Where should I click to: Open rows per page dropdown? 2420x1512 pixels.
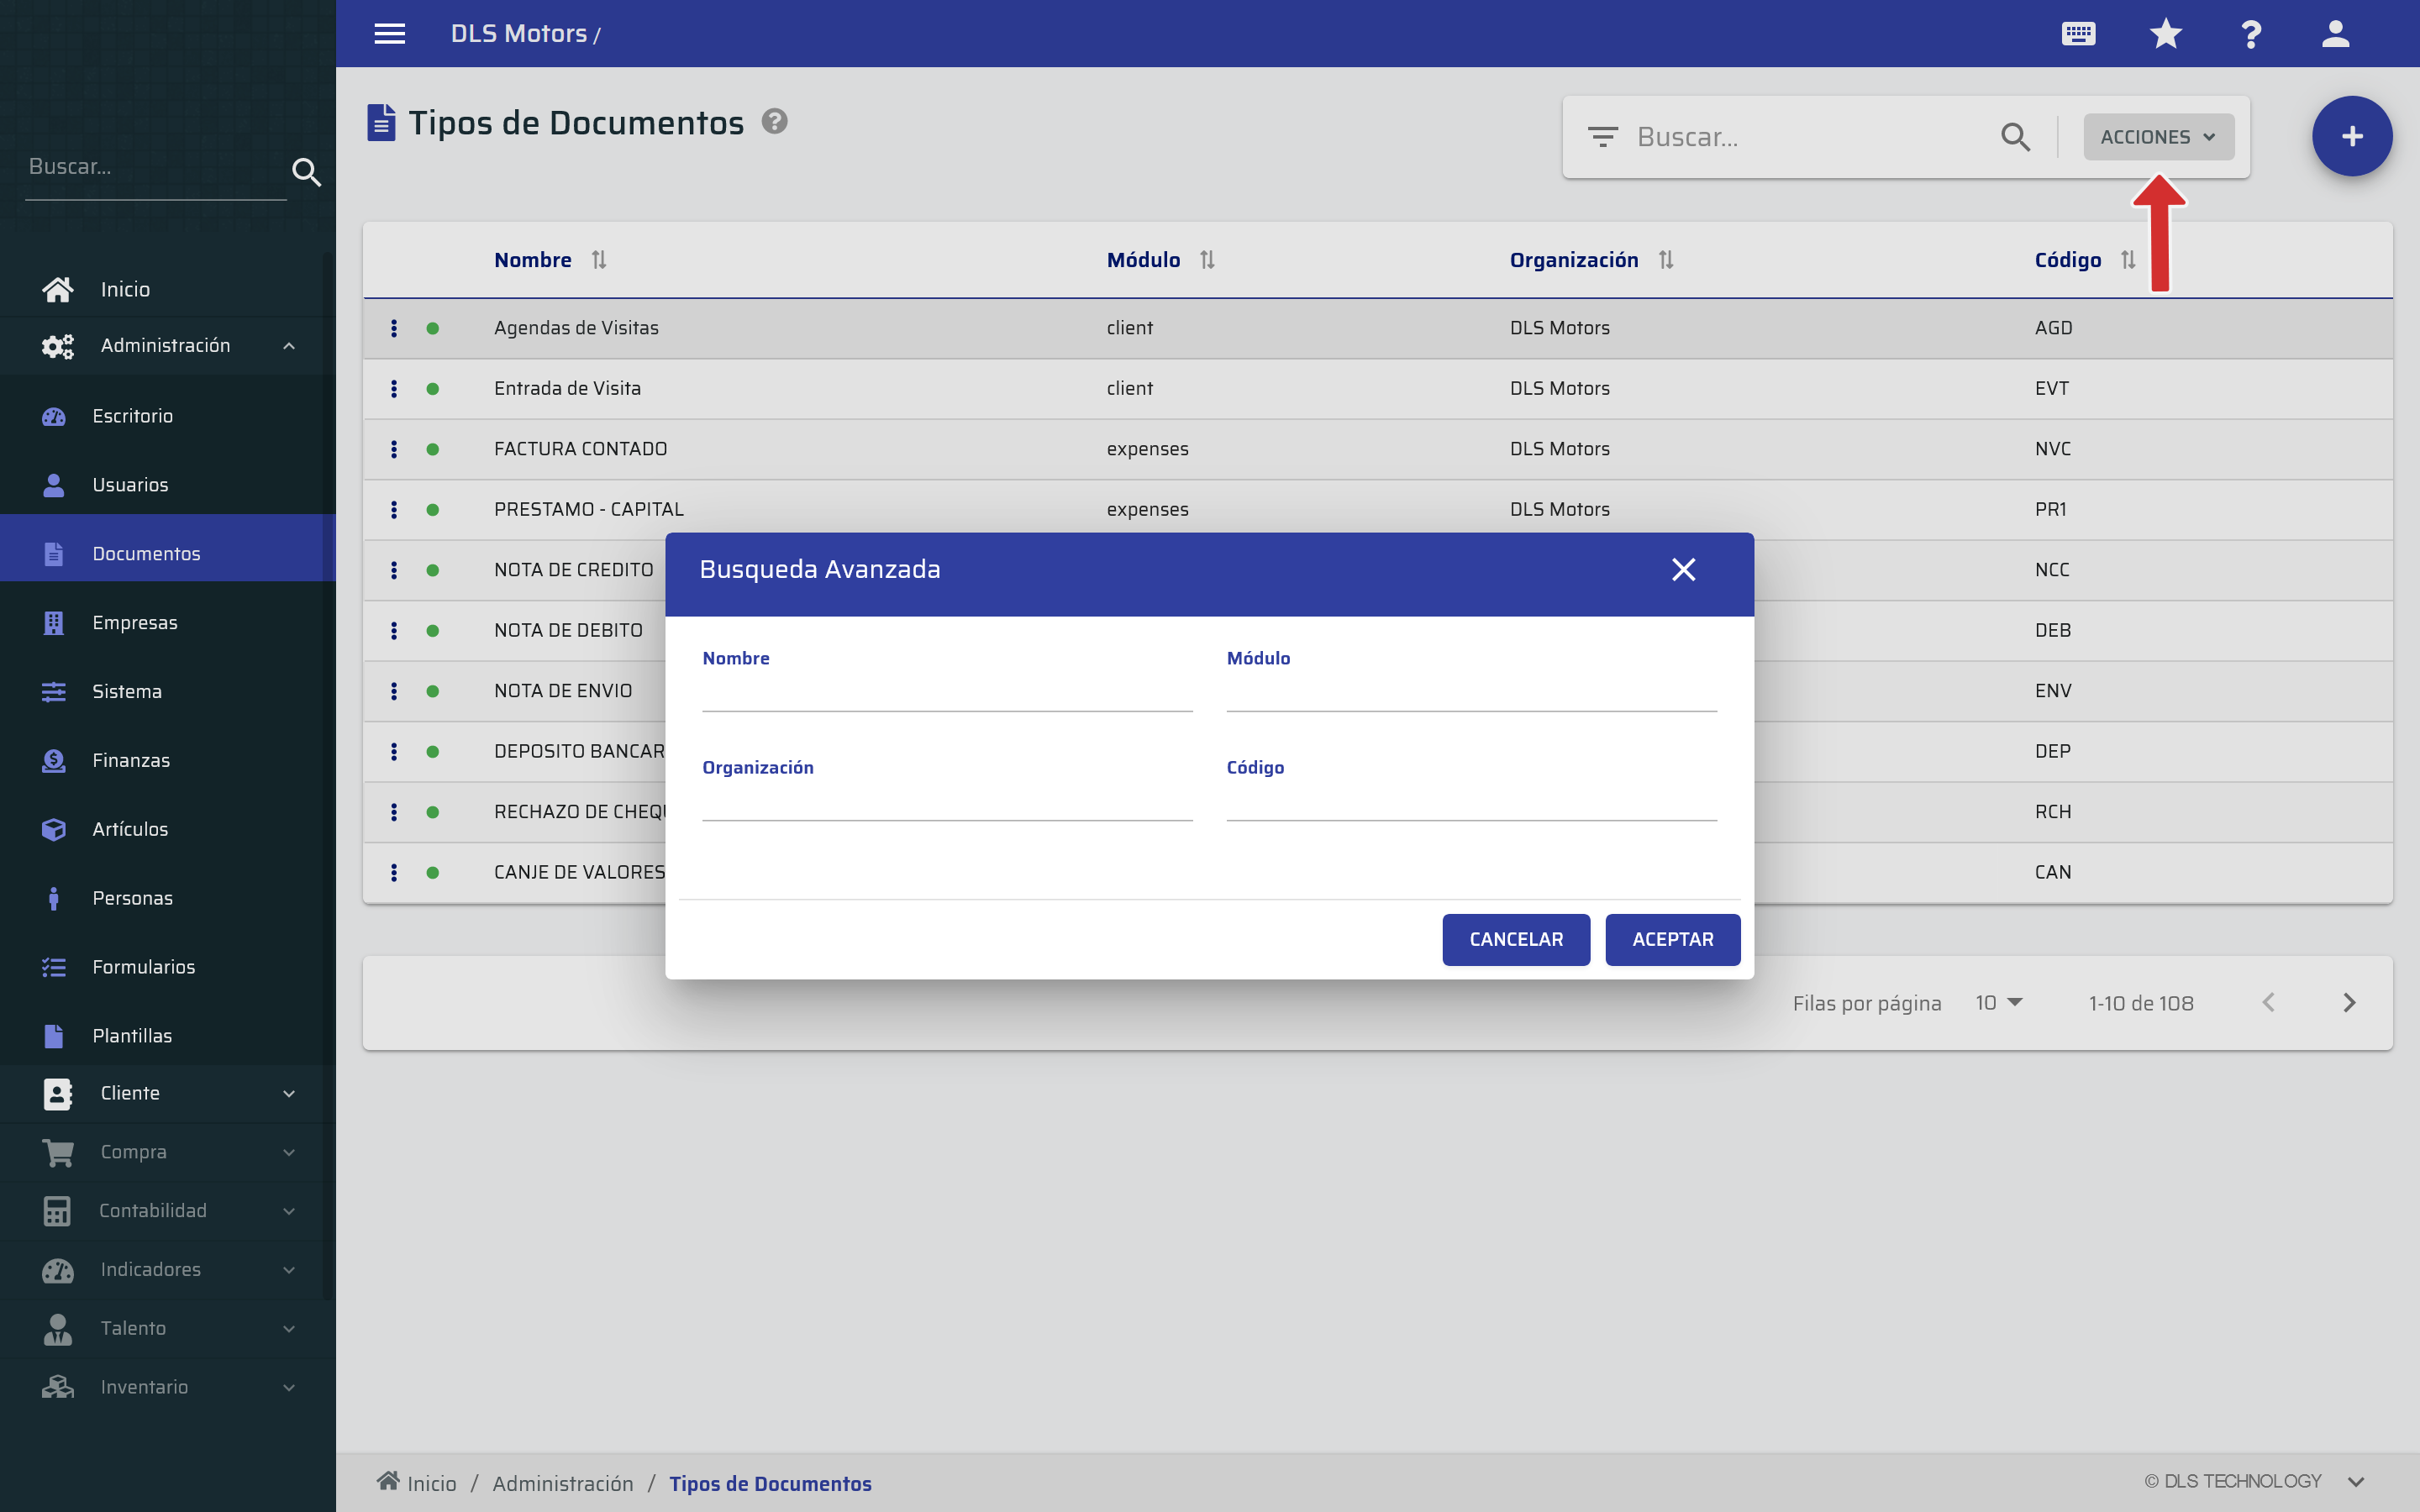click(1999, 1002)
